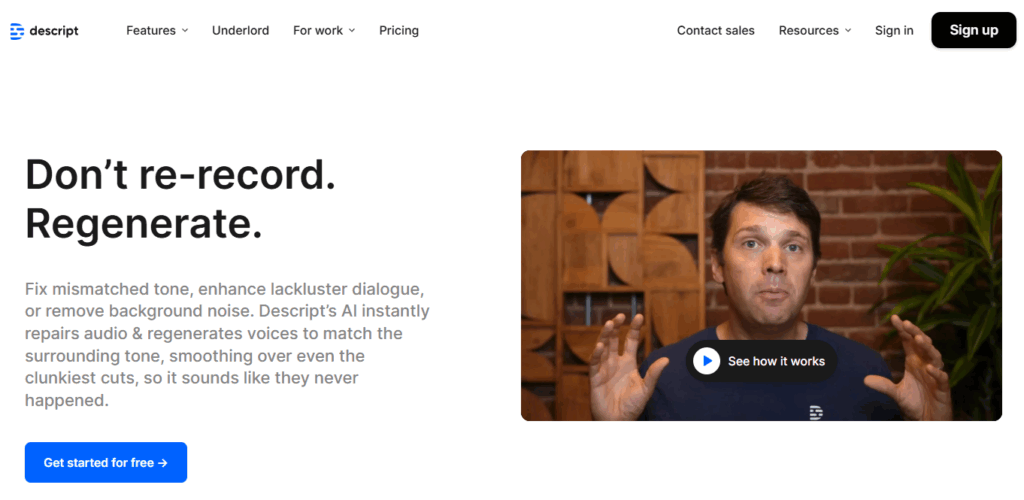Click the descript wordmark text
This screenshot has height=500, width=1024.
coord(55,31)
